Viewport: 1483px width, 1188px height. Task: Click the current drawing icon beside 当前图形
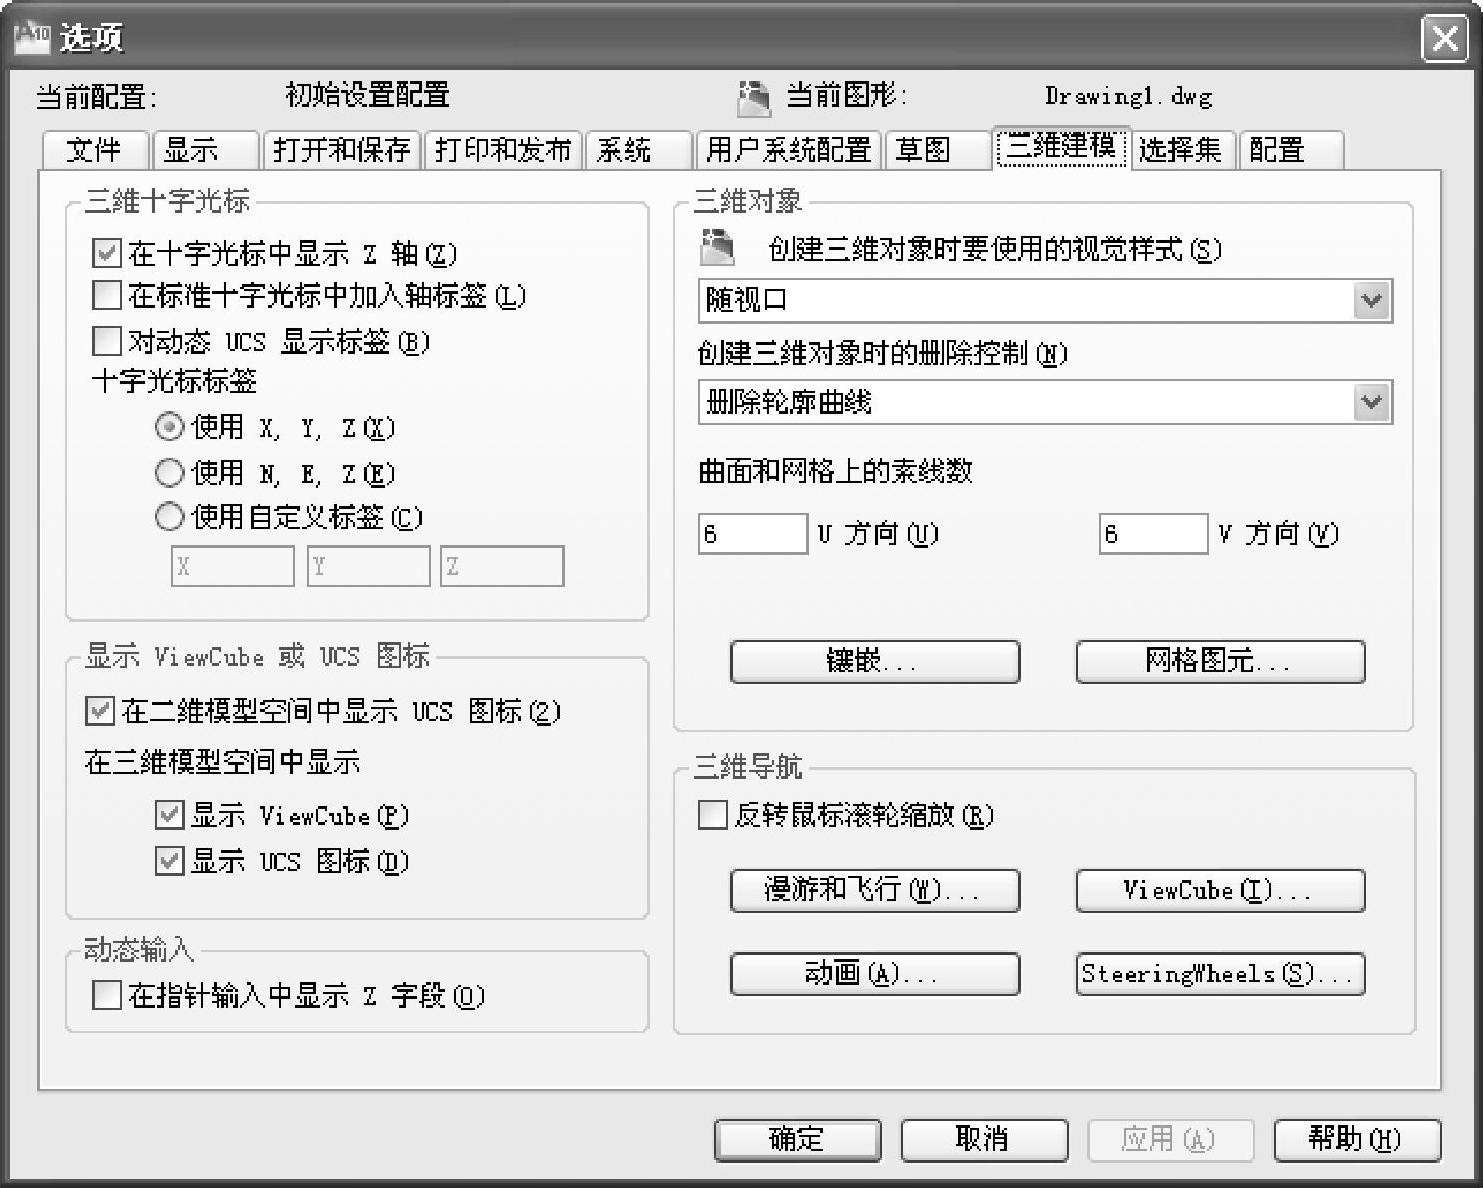coord(754,97)
